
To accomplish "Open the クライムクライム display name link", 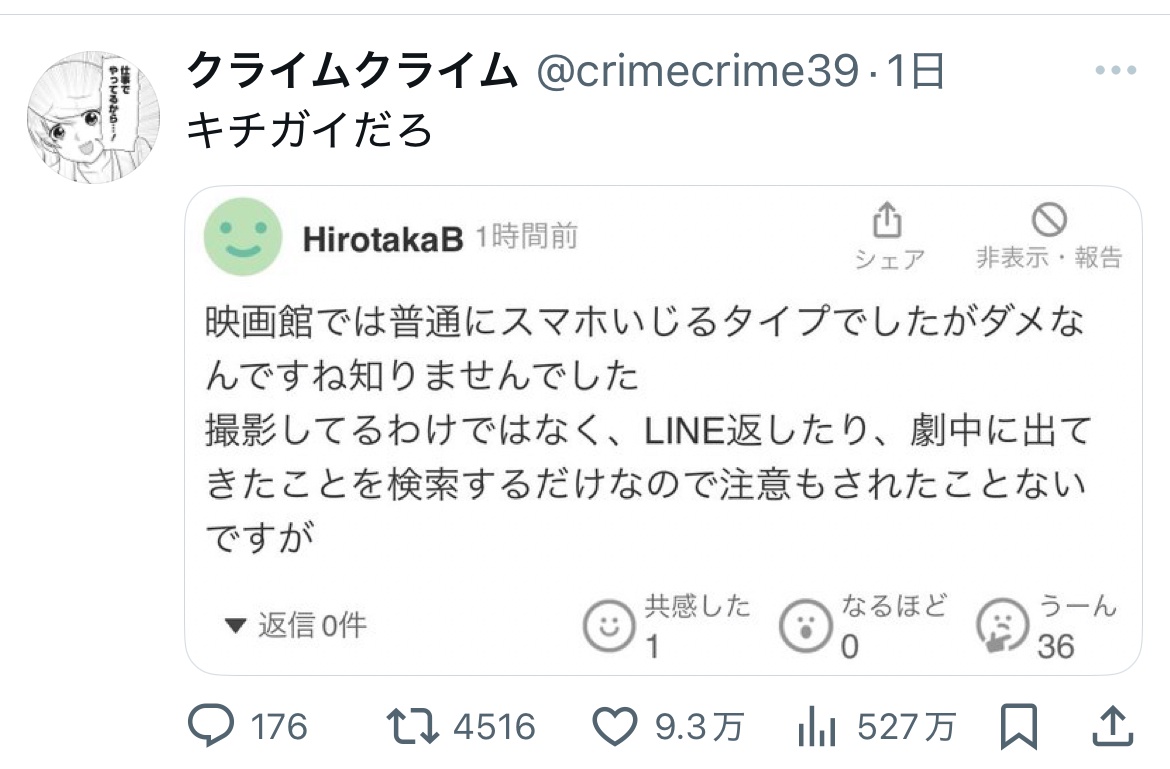I will pyautogui.click(x=353, y=71).
